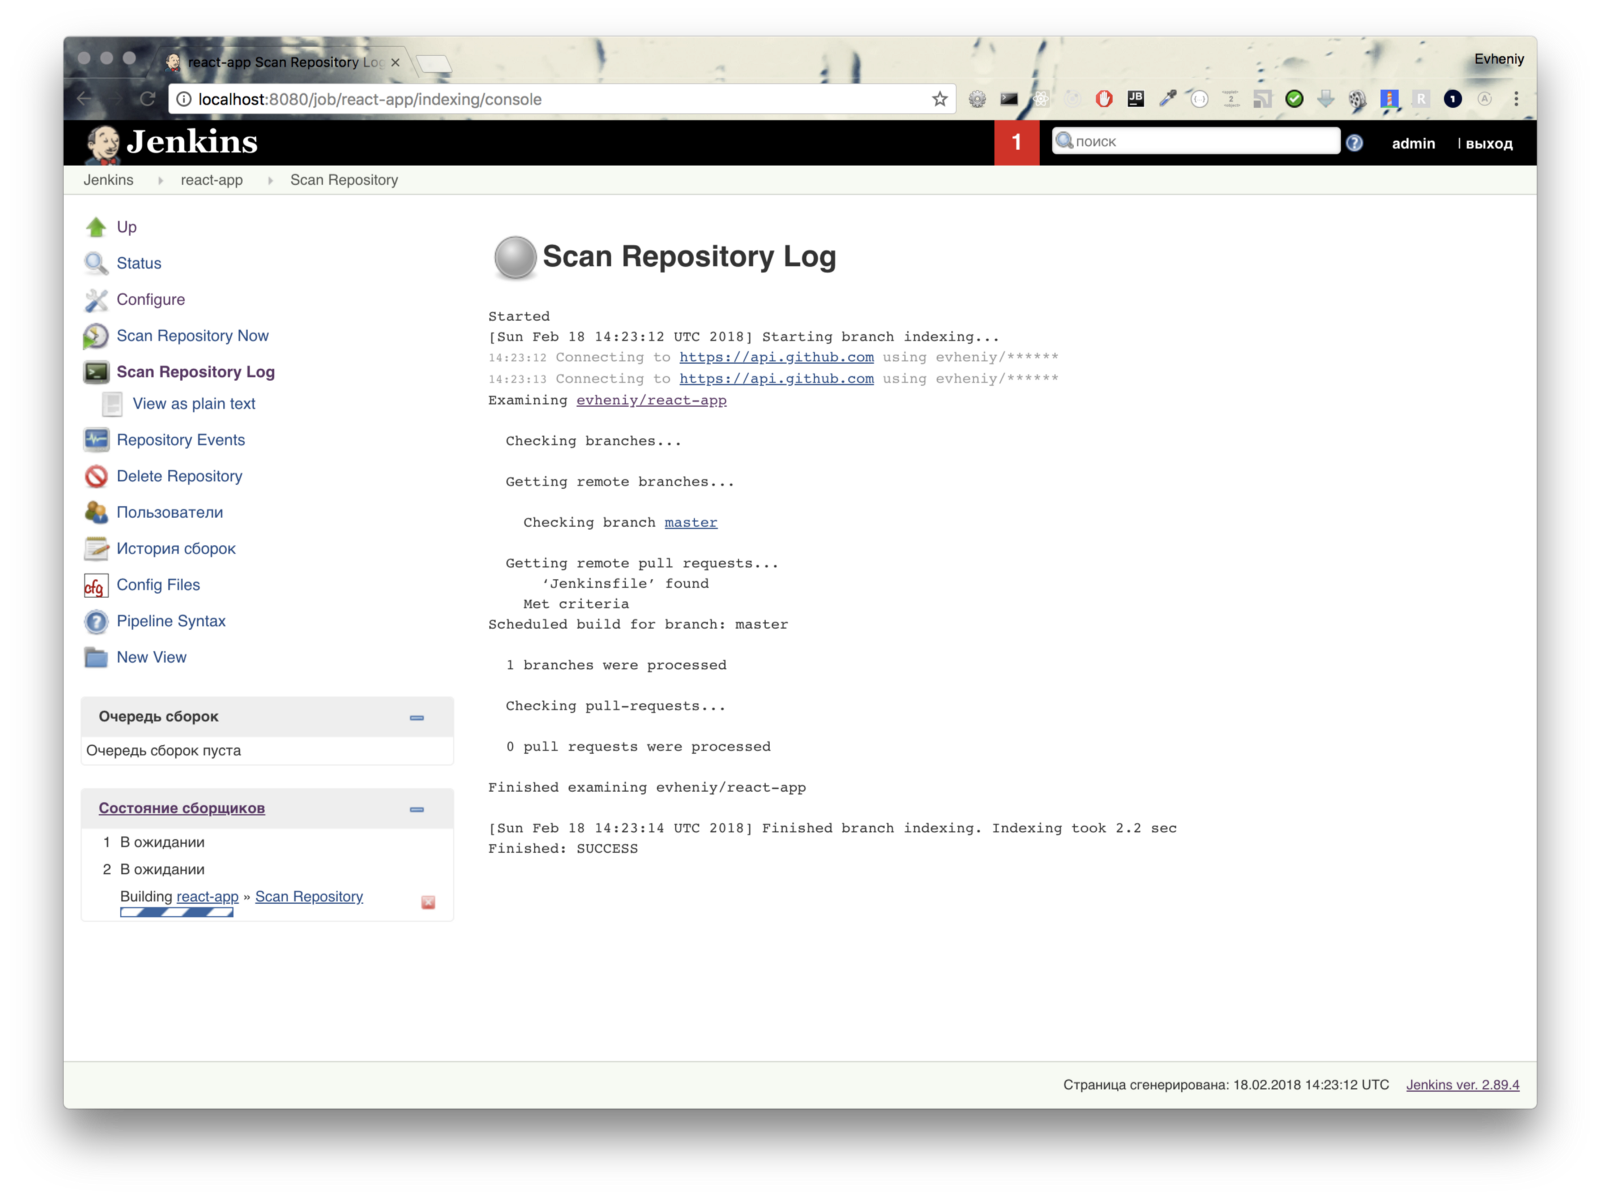The image size is (1600, 1199).
Task: Log out via выход link
Action: [x=1489, y=144]
